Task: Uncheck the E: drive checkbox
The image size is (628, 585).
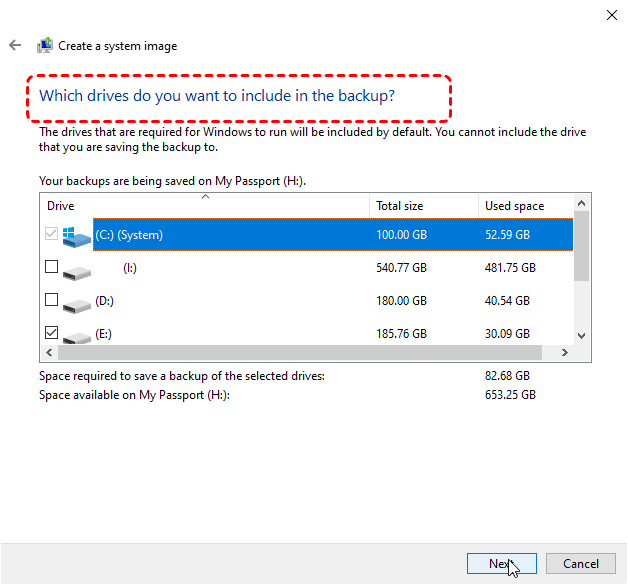Action: point(52,332)
